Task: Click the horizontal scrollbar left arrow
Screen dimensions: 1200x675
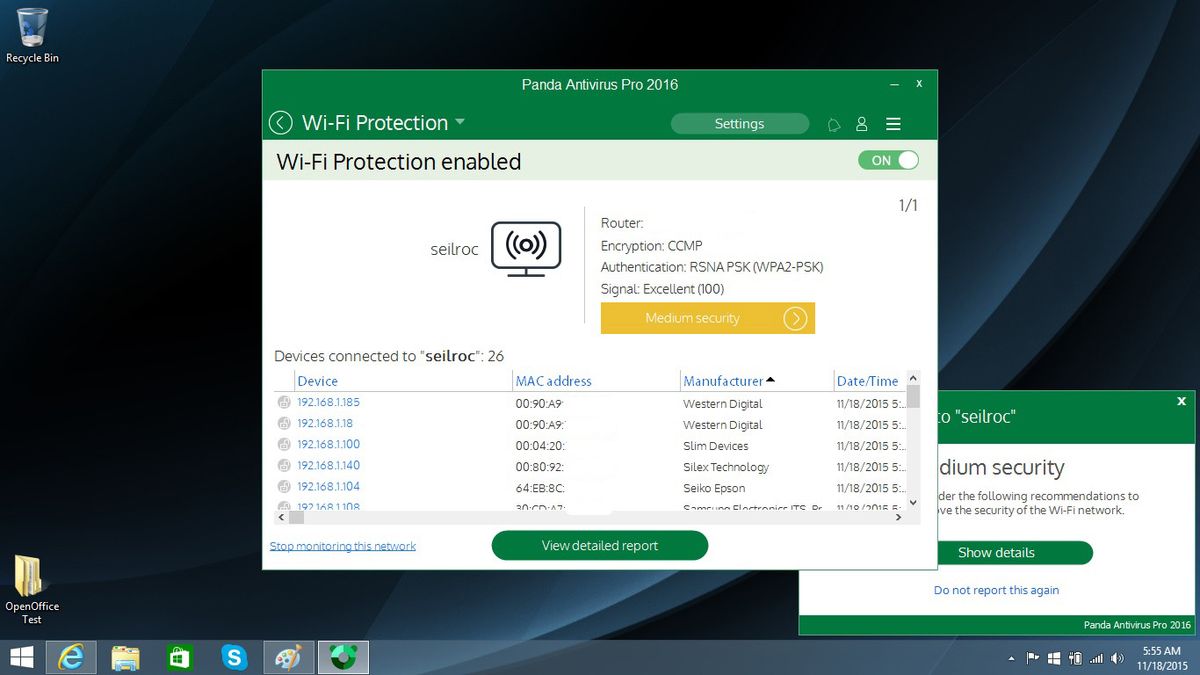Action: point(281,517)
